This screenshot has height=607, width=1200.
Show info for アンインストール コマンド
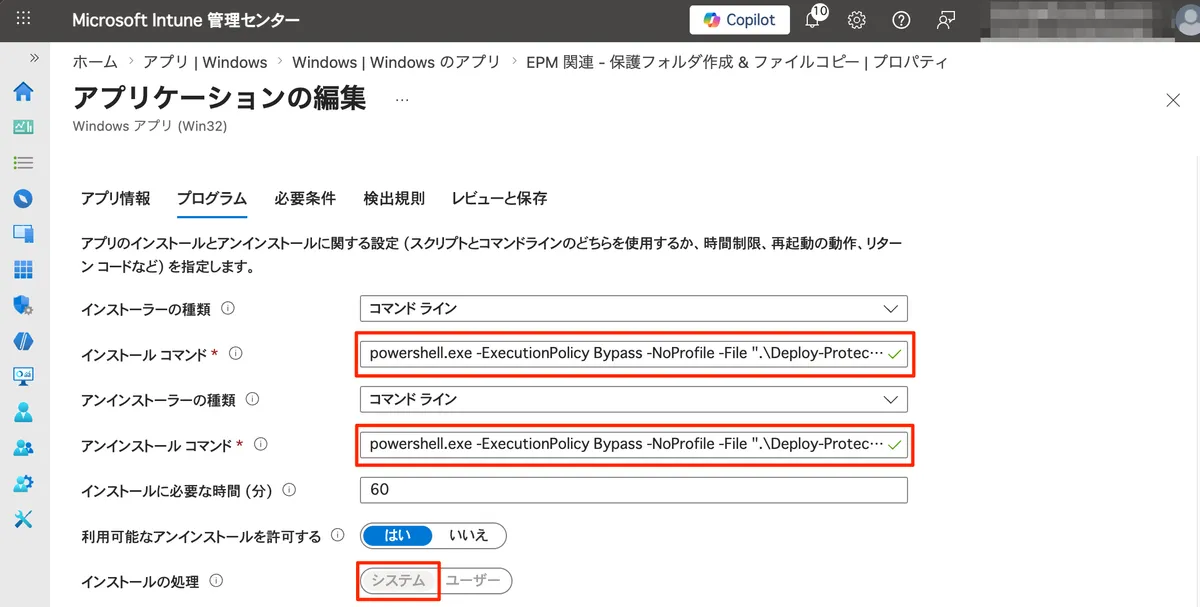click(261, 445)
